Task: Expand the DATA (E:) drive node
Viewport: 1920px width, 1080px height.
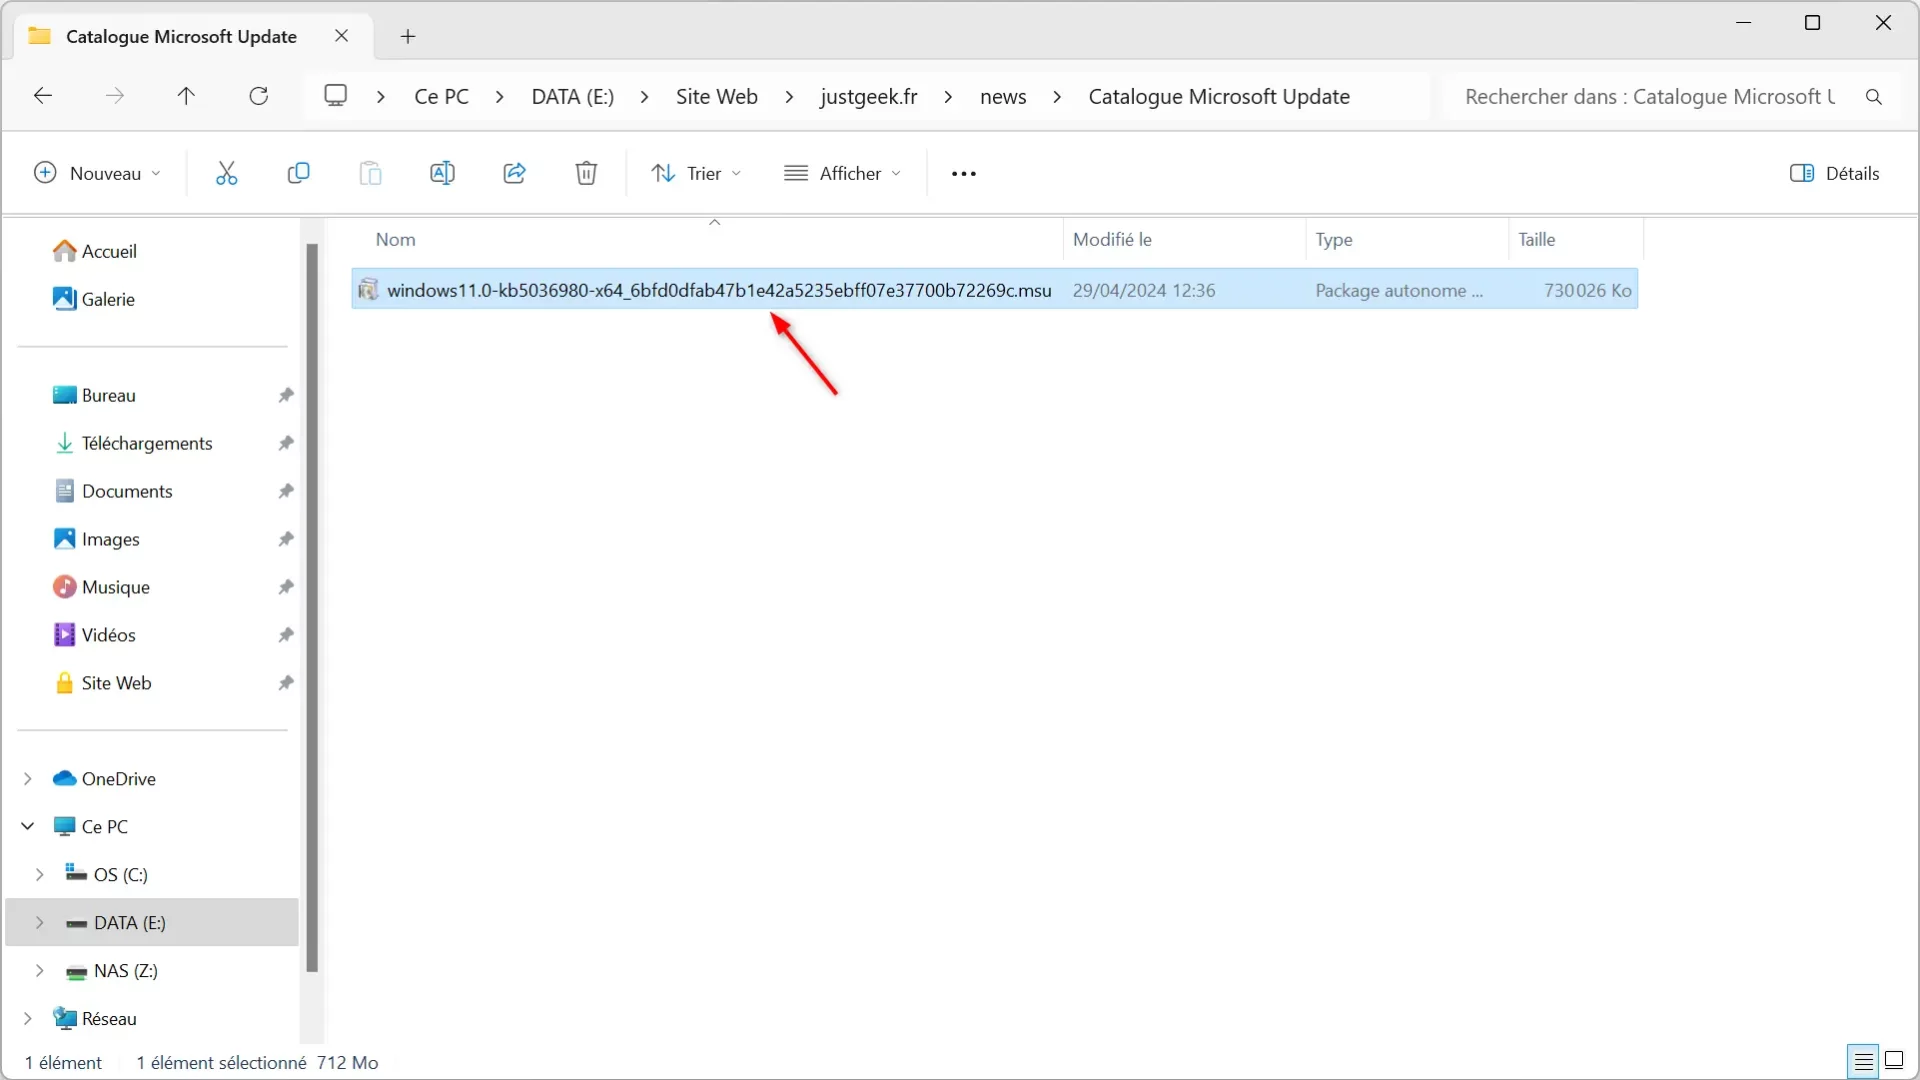Action: click(40, 923)
